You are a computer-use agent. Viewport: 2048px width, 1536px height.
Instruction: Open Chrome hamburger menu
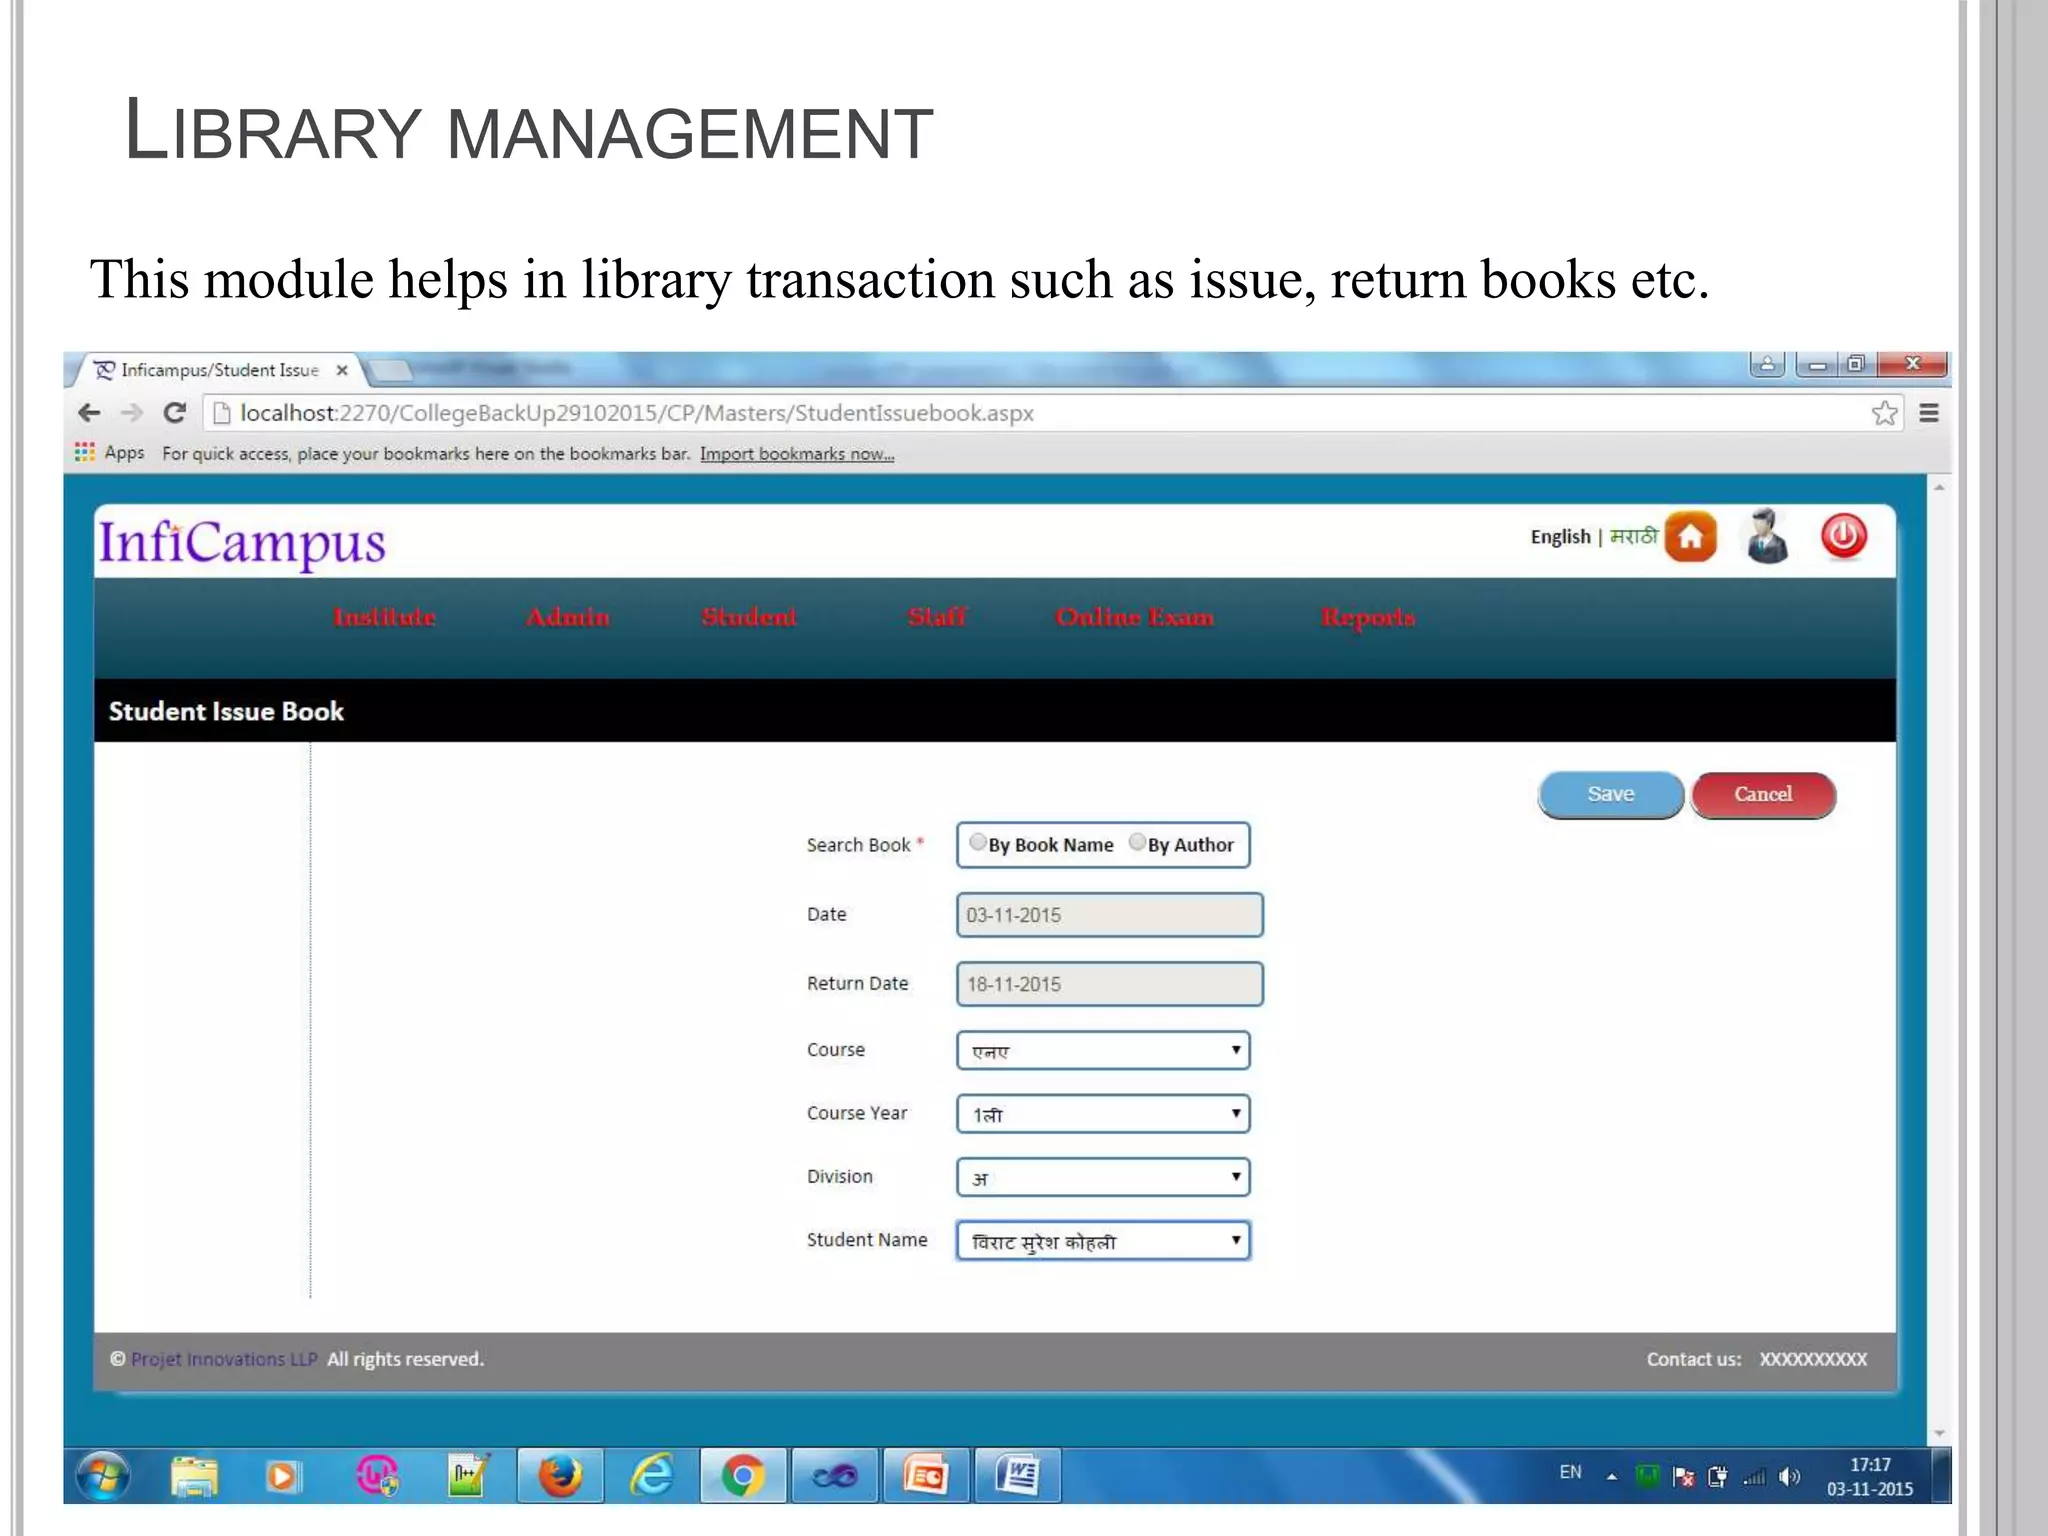click(x=1929, y=412)
